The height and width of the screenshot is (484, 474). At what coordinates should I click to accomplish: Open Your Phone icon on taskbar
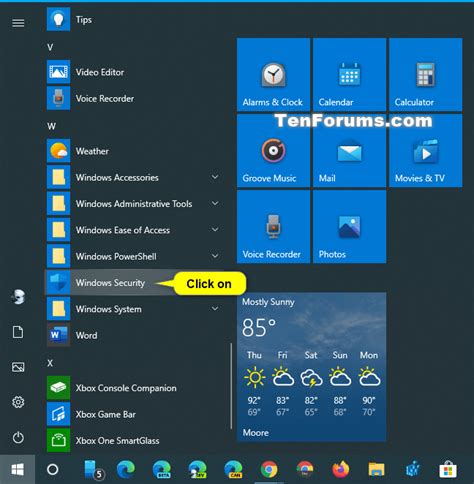tap(94, 470)
